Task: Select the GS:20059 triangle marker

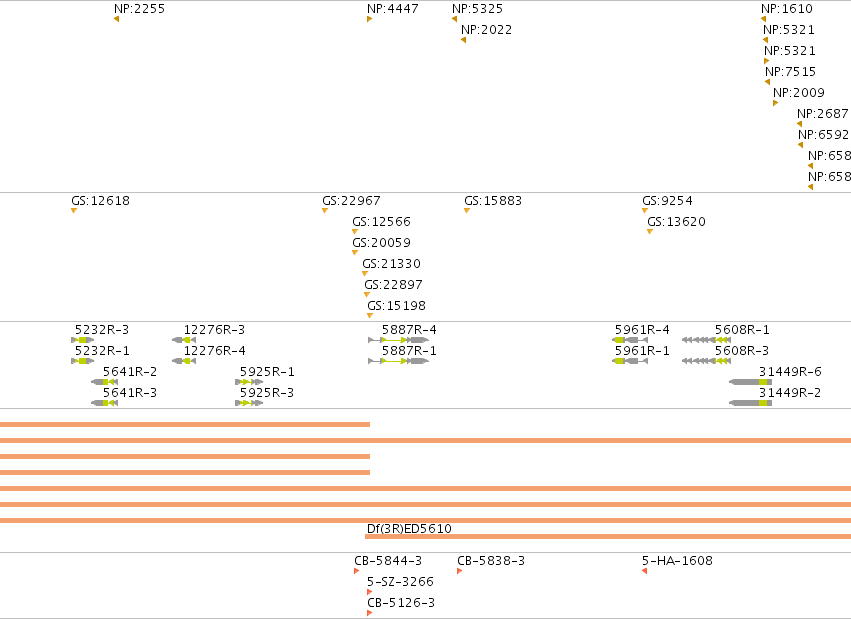Action: [x=355, y=253]
